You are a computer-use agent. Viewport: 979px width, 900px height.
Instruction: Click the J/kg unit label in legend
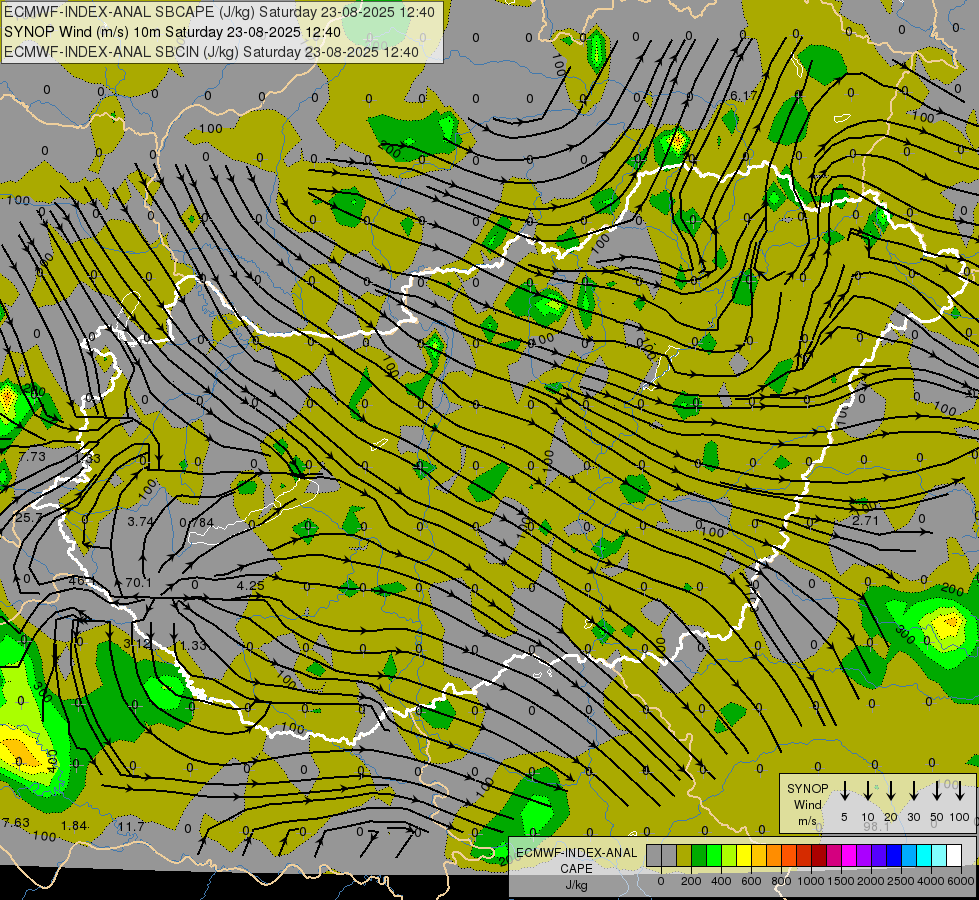click(x=576, y=885)
